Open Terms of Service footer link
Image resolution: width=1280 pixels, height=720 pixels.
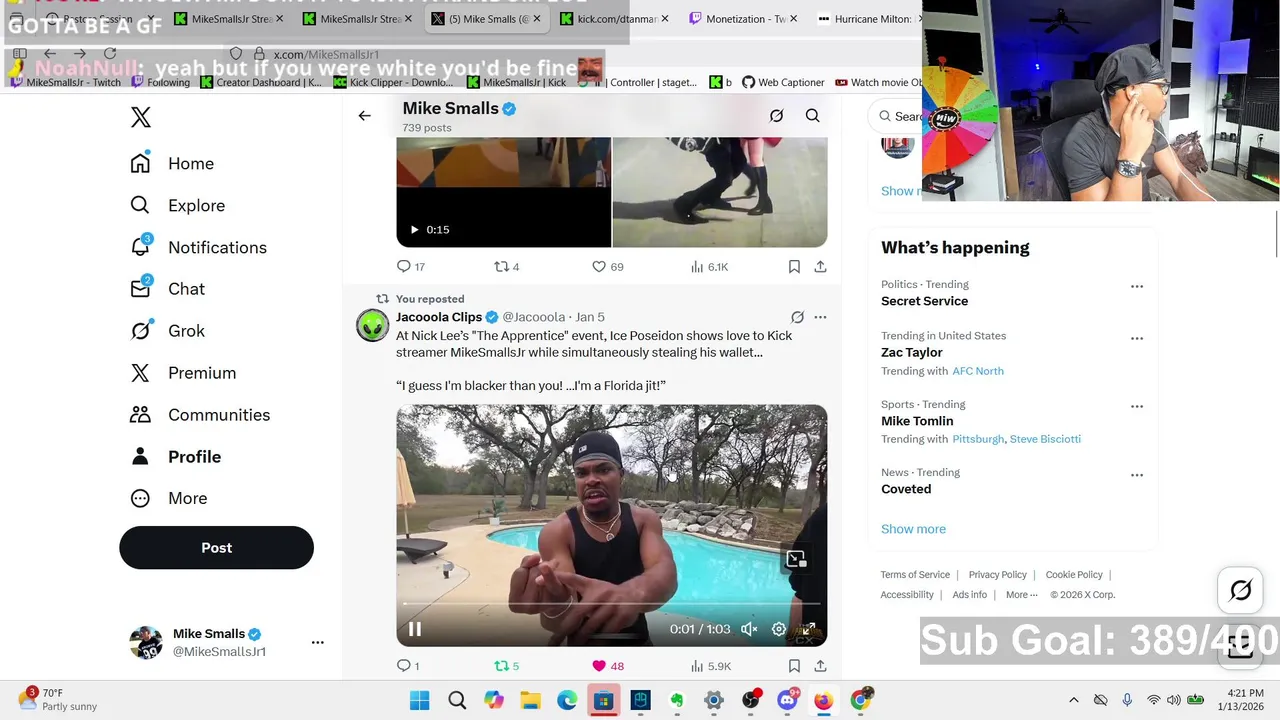[x=915, y=575]
